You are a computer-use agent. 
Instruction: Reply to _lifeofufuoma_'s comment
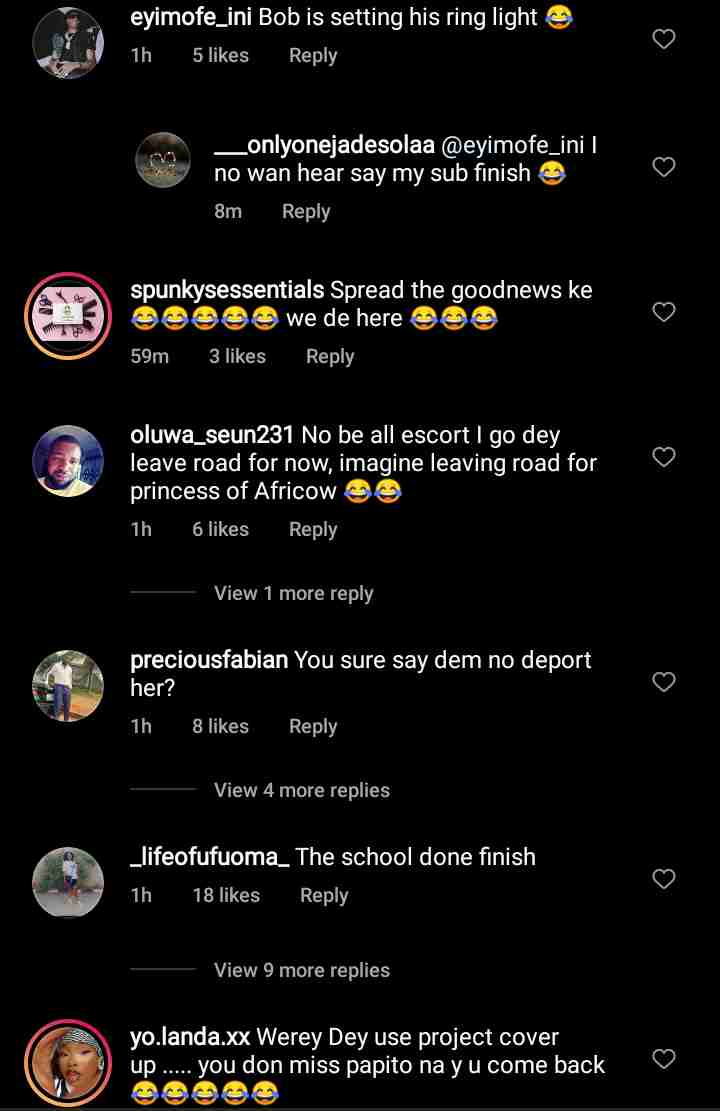click(x=324, y=896)
